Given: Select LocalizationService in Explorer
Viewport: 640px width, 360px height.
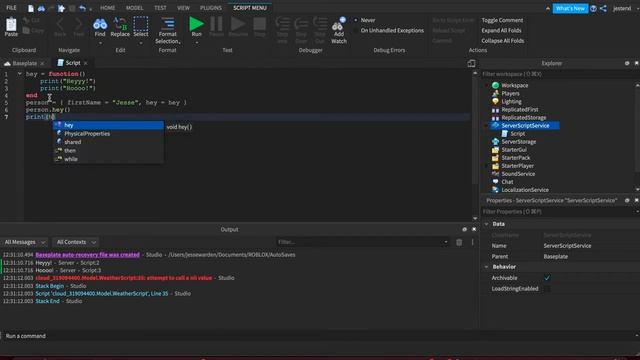Looking at the screenshot, I should (x=524, y=190).
